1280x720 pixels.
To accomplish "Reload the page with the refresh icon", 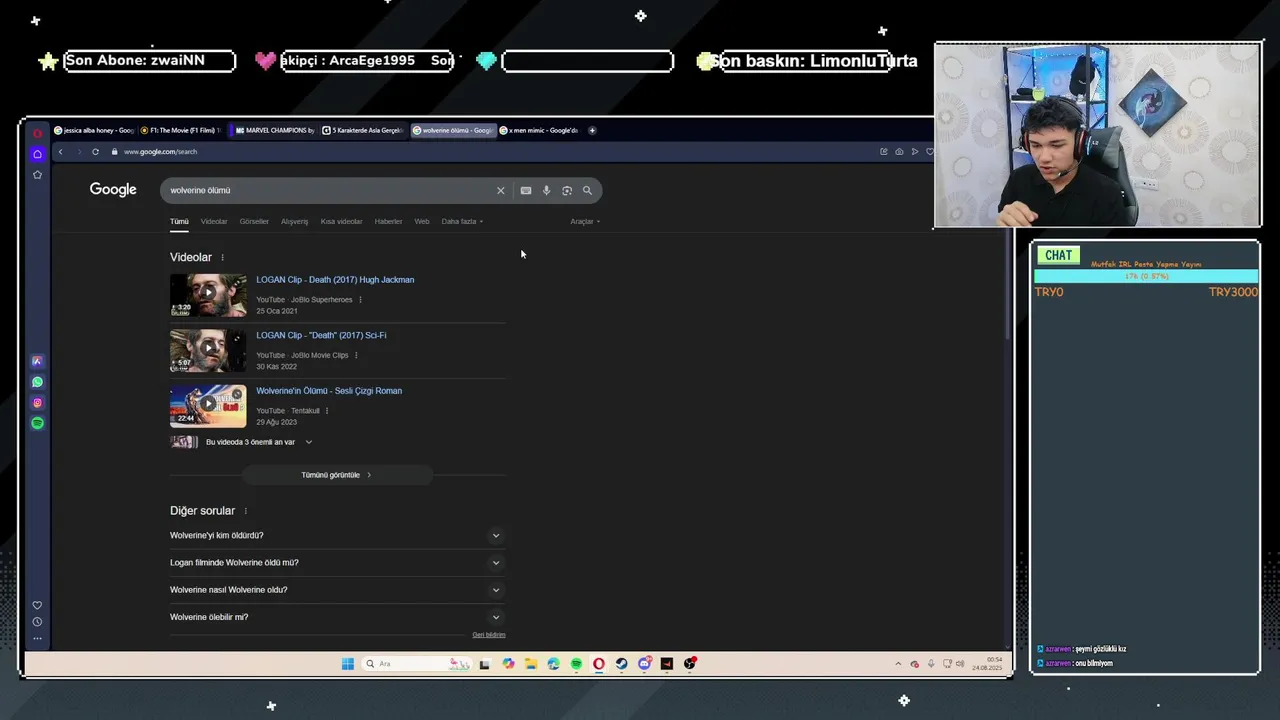I will click(x=95, y=152).
